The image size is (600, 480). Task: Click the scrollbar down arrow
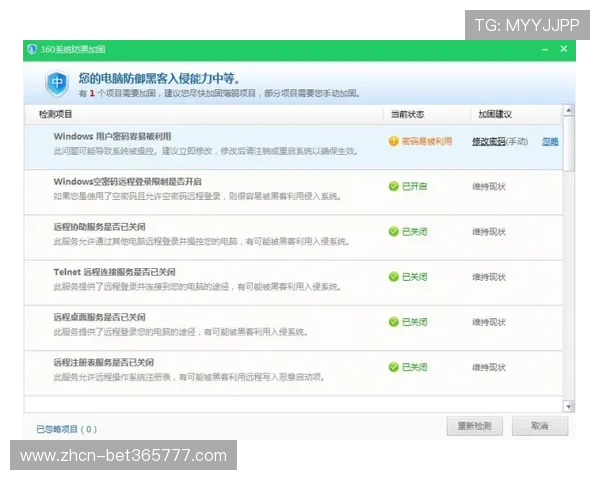click(569, 407)
